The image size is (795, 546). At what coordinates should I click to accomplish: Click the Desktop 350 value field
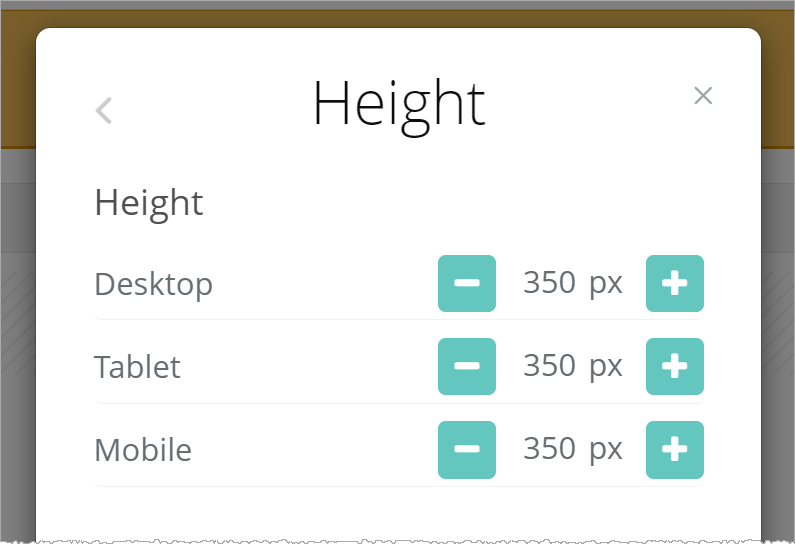(549, 284)
